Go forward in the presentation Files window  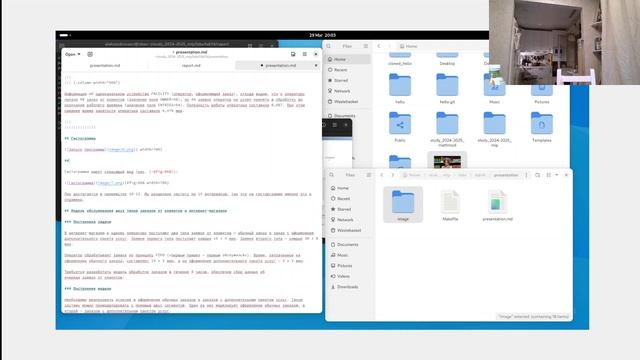point(393,175)
